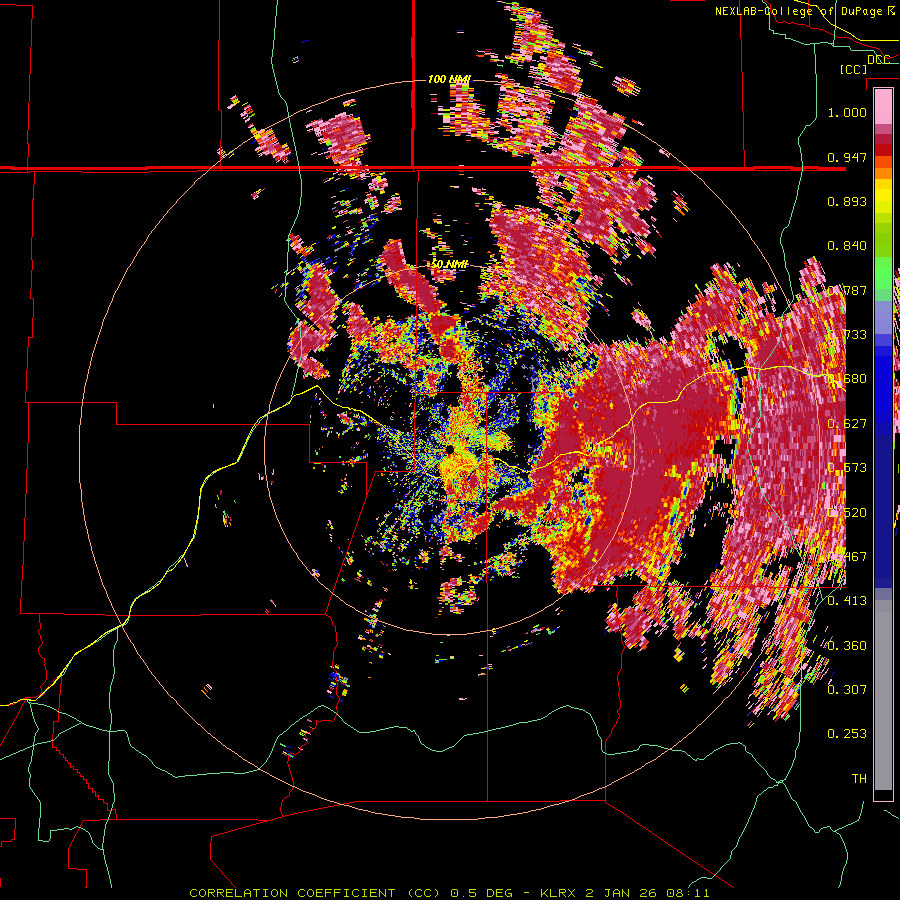Image resolution: width=900 pixels, height=900 pixels.
Task: Click the 0.840 color scale label
Action: (x=847, y=246)
